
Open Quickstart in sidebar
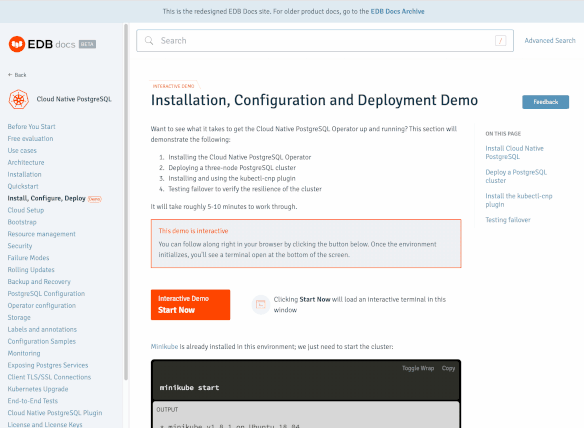[23, 186]
